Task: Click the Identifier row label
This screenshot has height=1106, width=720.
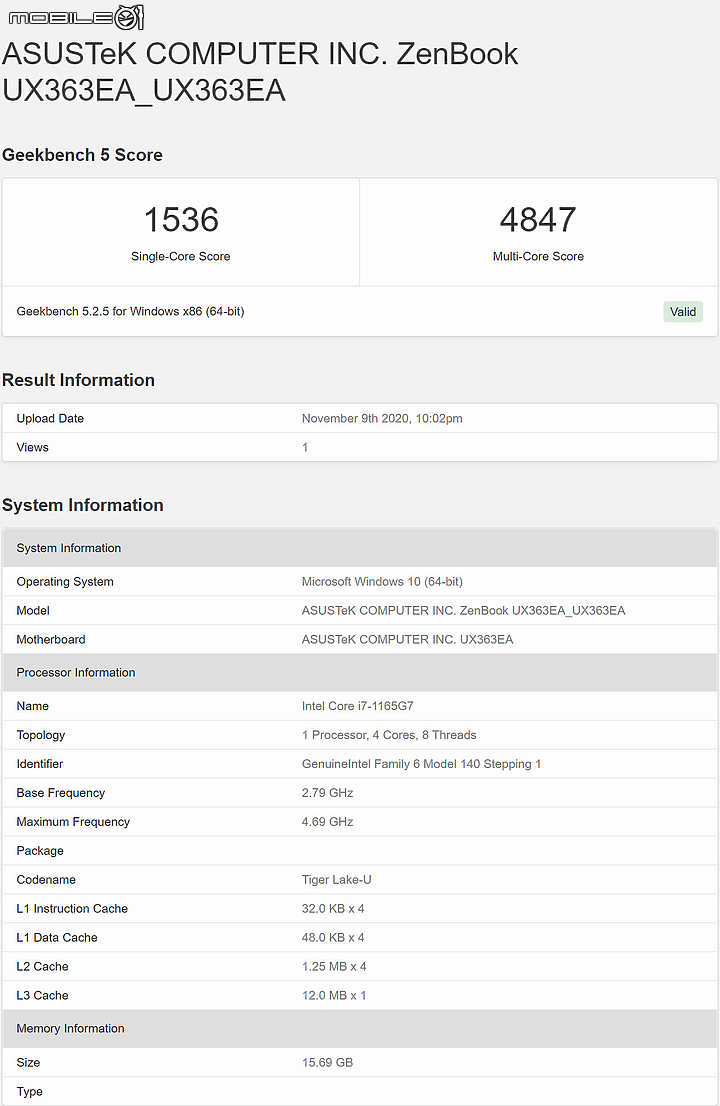Action: pos(39,764)
